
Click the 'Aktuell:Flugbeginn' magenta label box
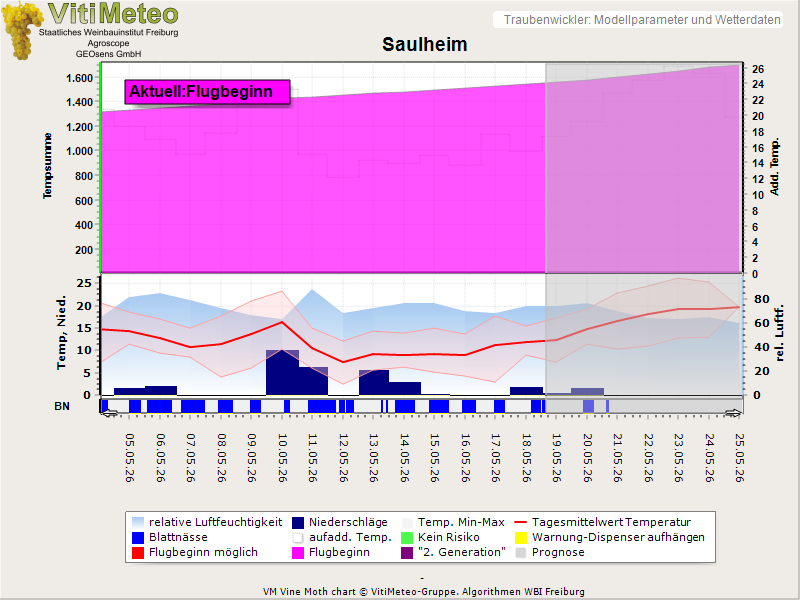pyautogui.click(x=207, y=92)
